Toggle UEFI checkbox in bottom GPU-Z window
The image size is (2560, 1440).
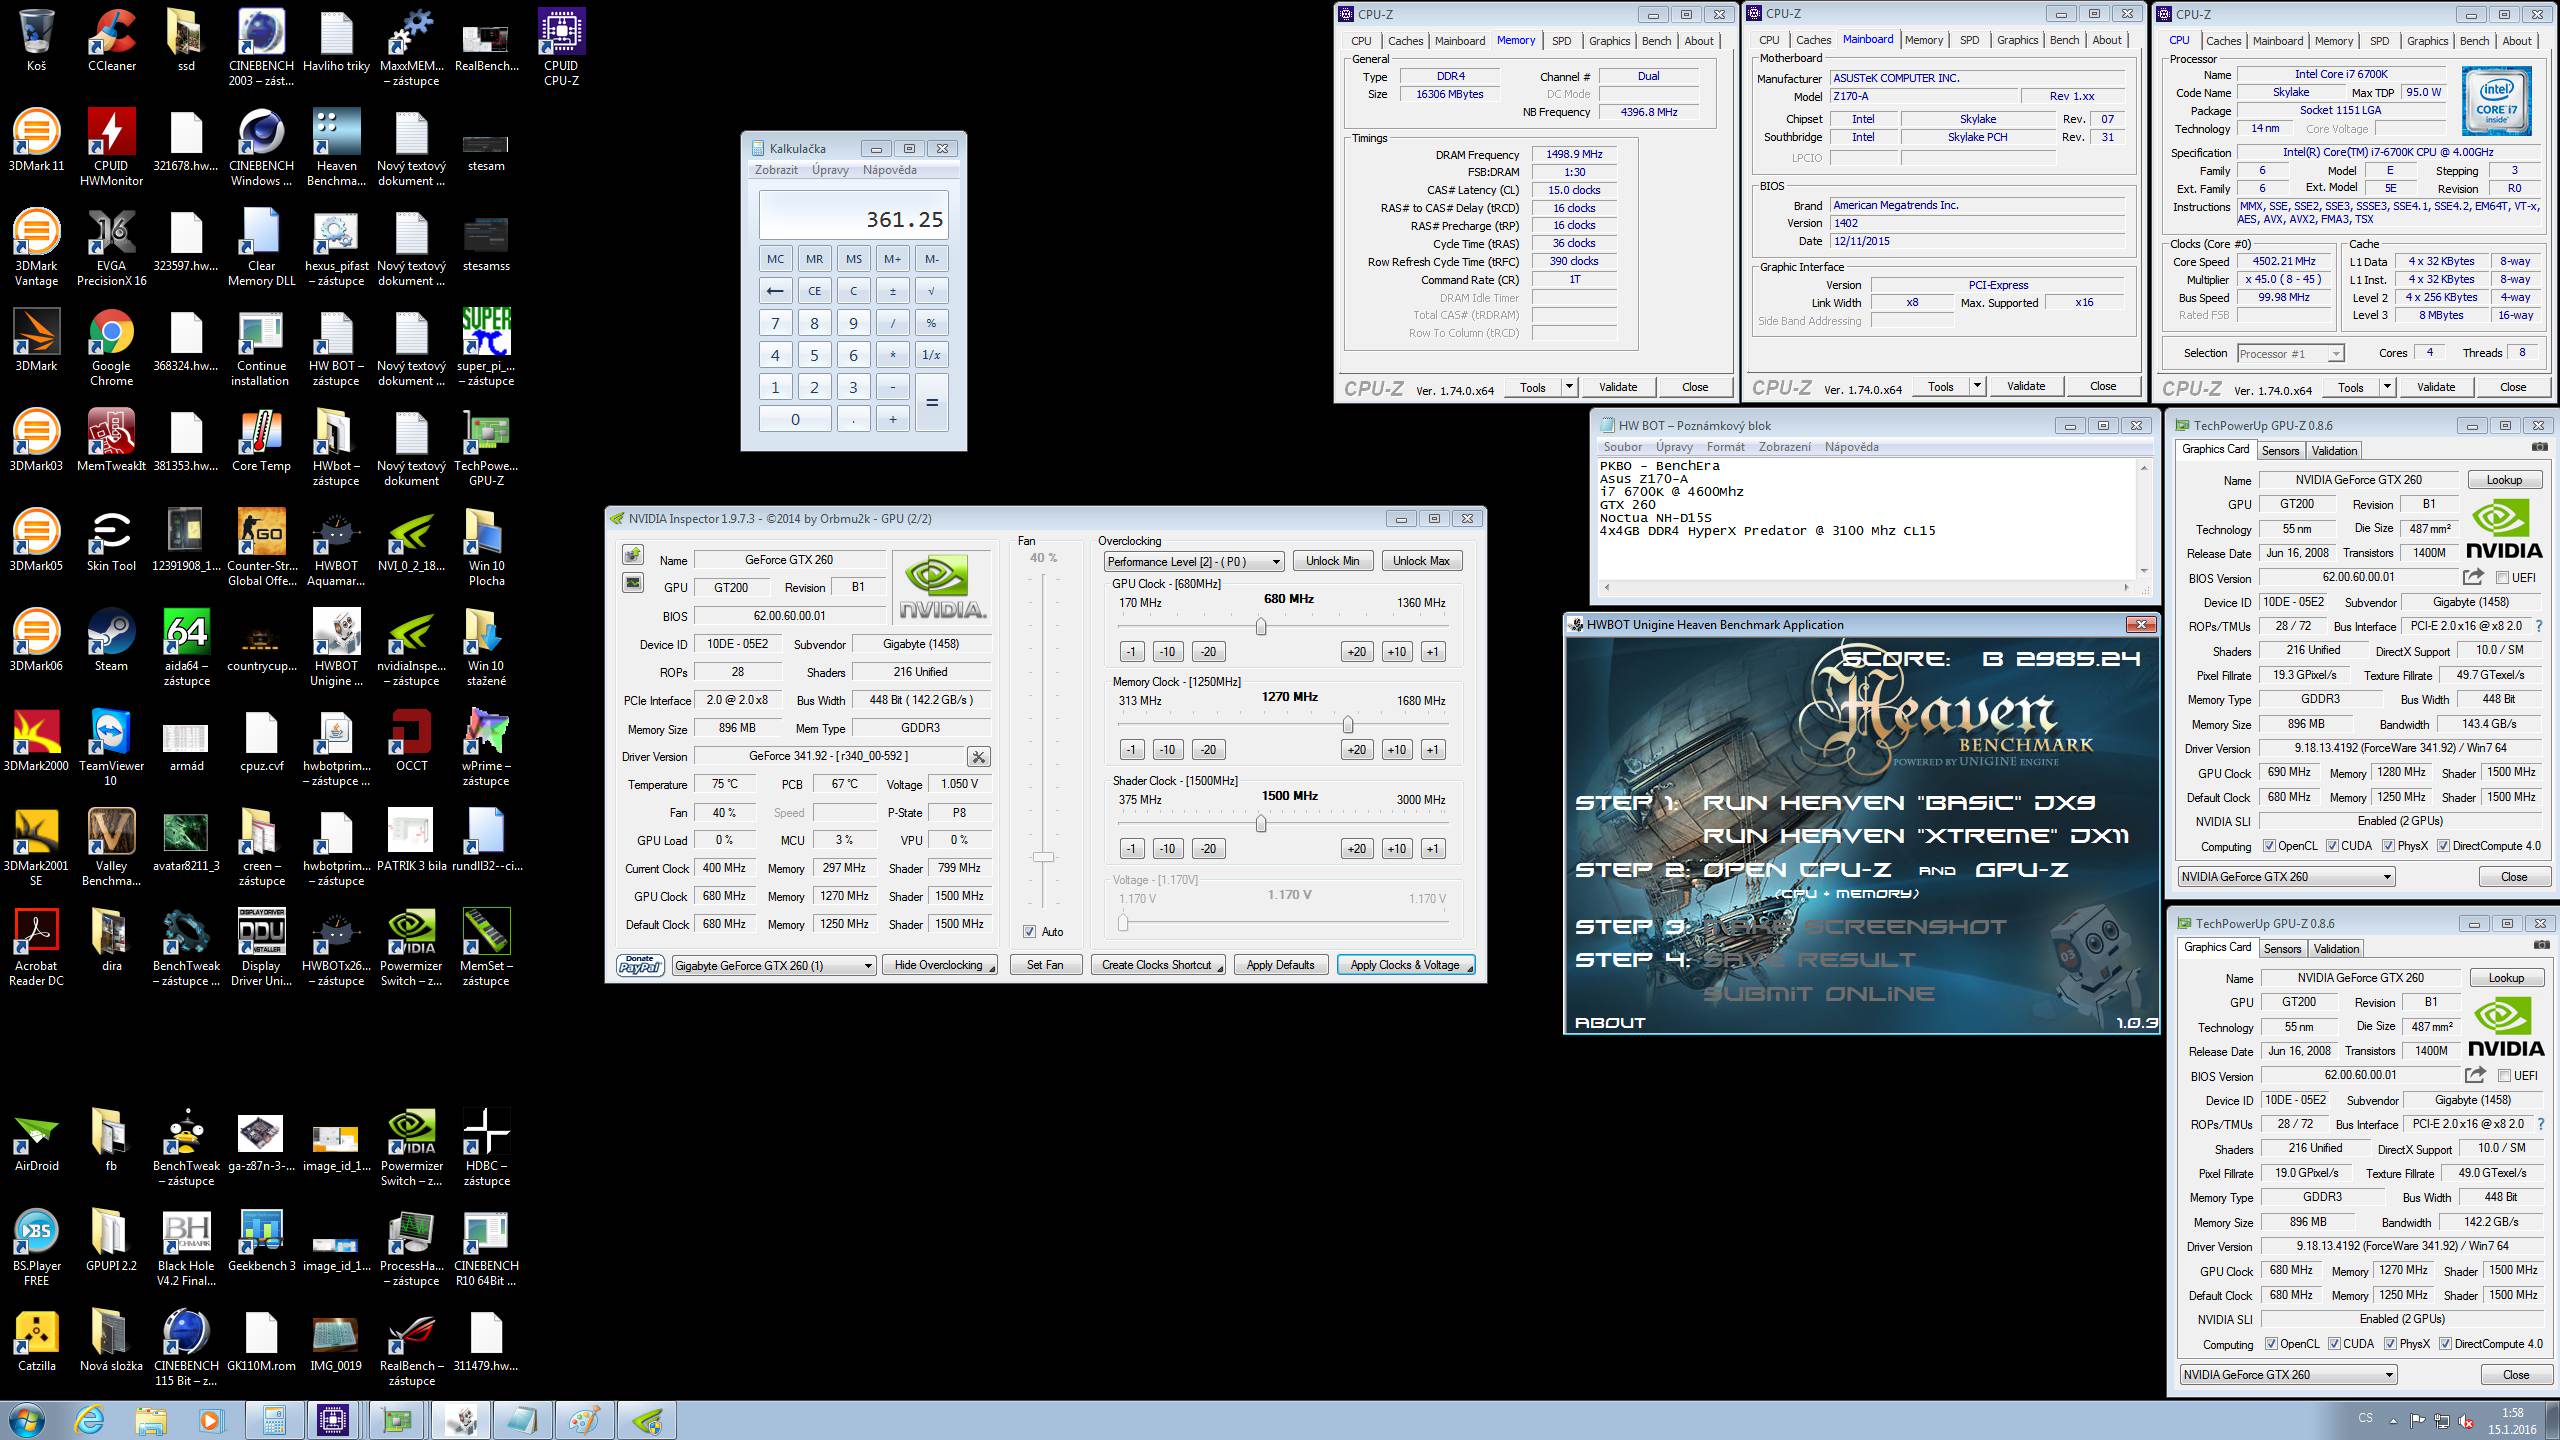(x=2504, y=1076)
